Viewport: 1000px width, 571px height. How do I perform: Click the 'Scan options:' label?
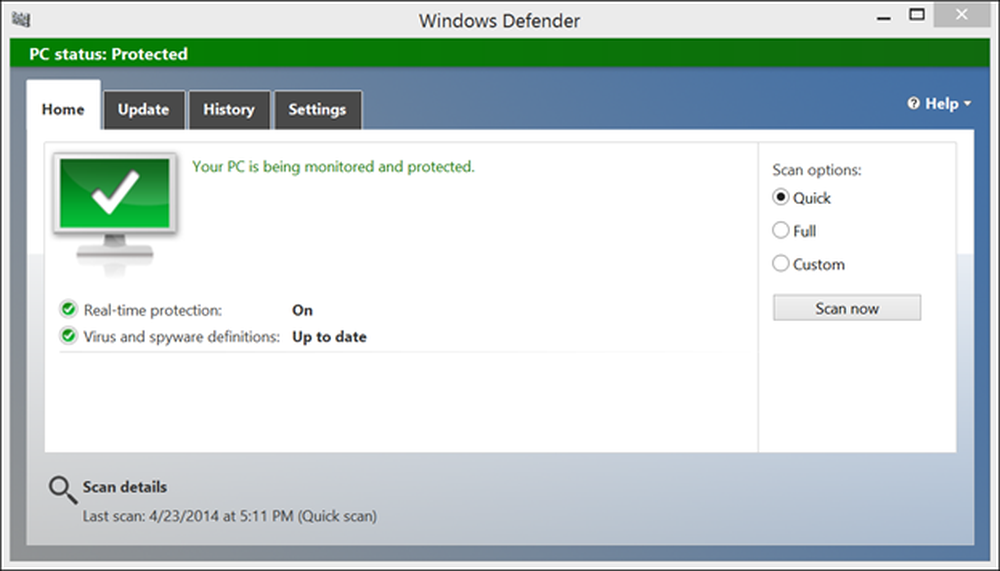[x=817, y=170]
